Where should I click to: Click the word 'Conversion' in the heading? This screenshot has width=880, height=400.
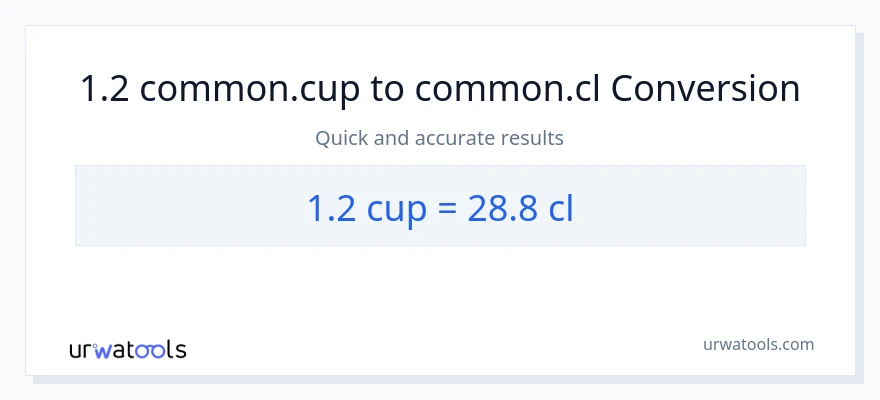[705, 89]
